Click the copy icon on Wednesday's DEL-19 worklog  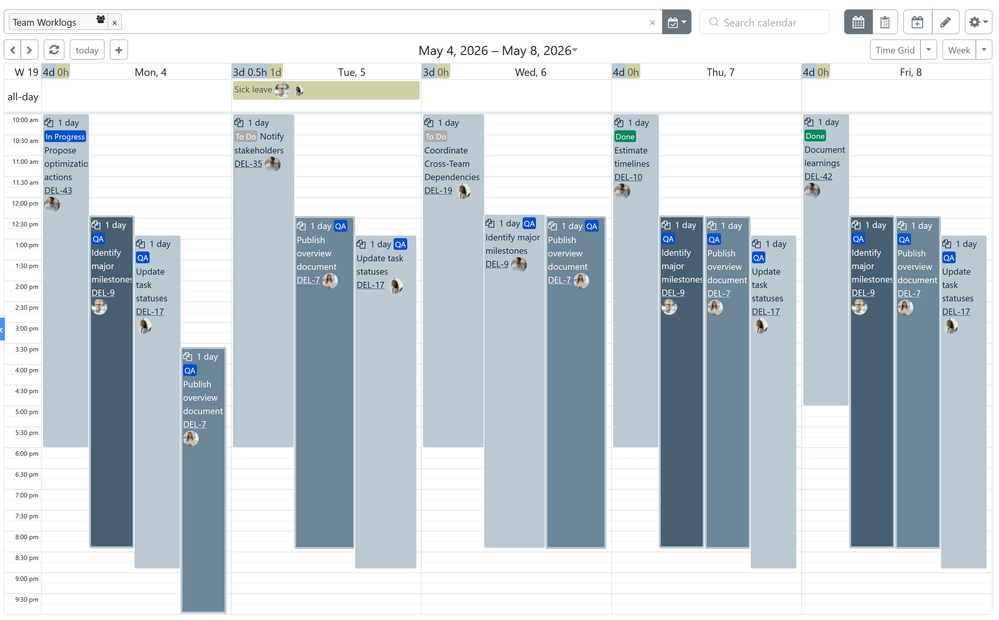point(429,122)
